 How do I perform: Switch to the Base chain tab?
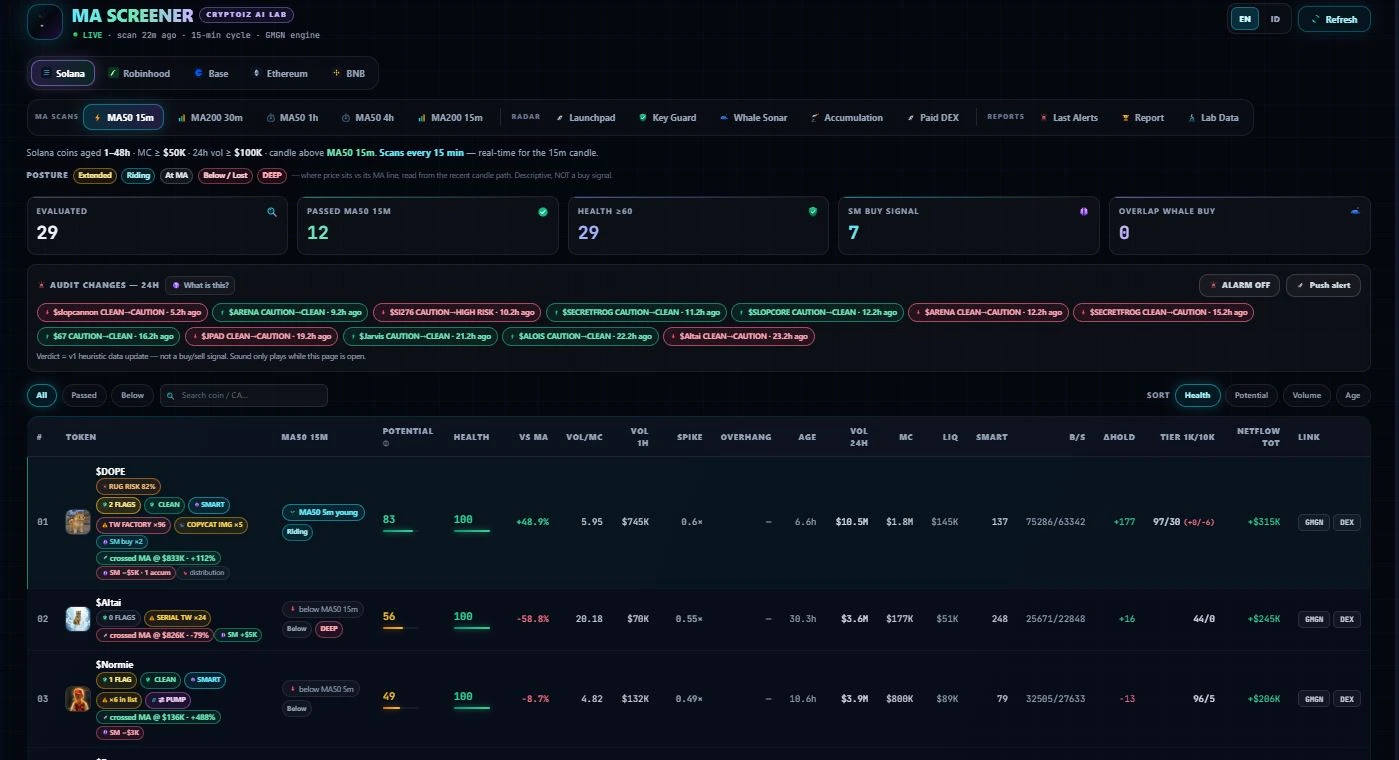tap(212, 73)
